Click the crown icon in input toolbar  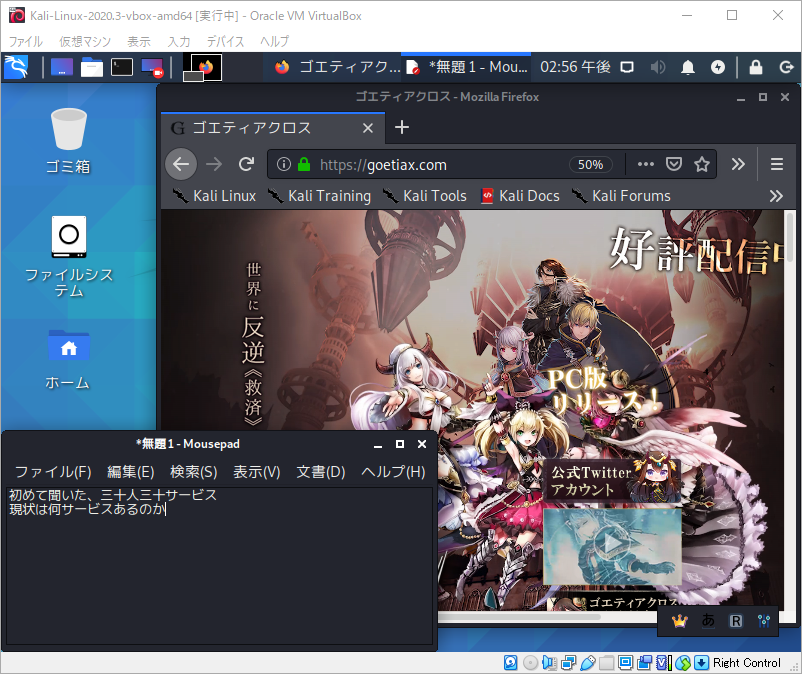pyautogui.click(x=679, y=621)
